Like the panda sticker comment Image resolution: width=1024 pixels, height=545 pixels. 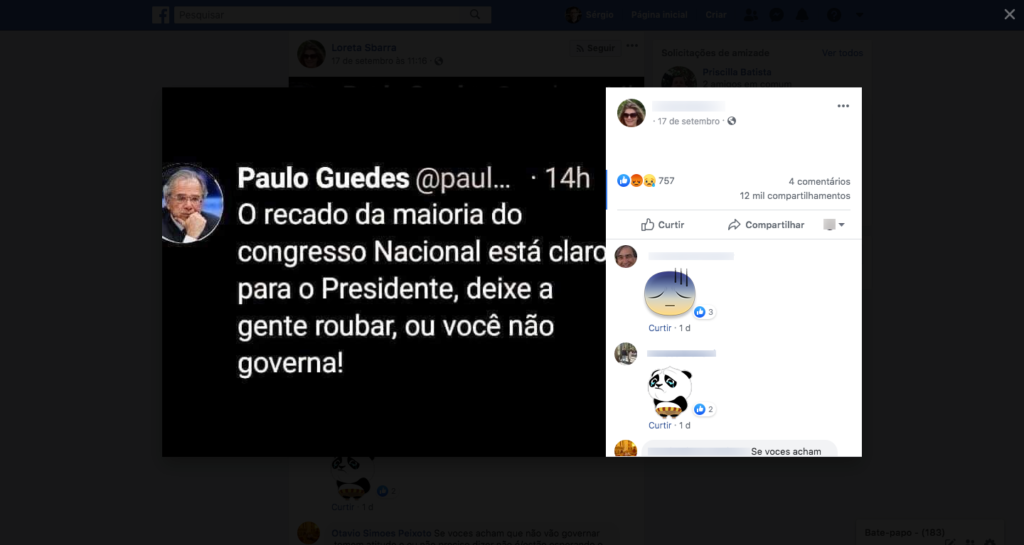[x=660, y=426]
